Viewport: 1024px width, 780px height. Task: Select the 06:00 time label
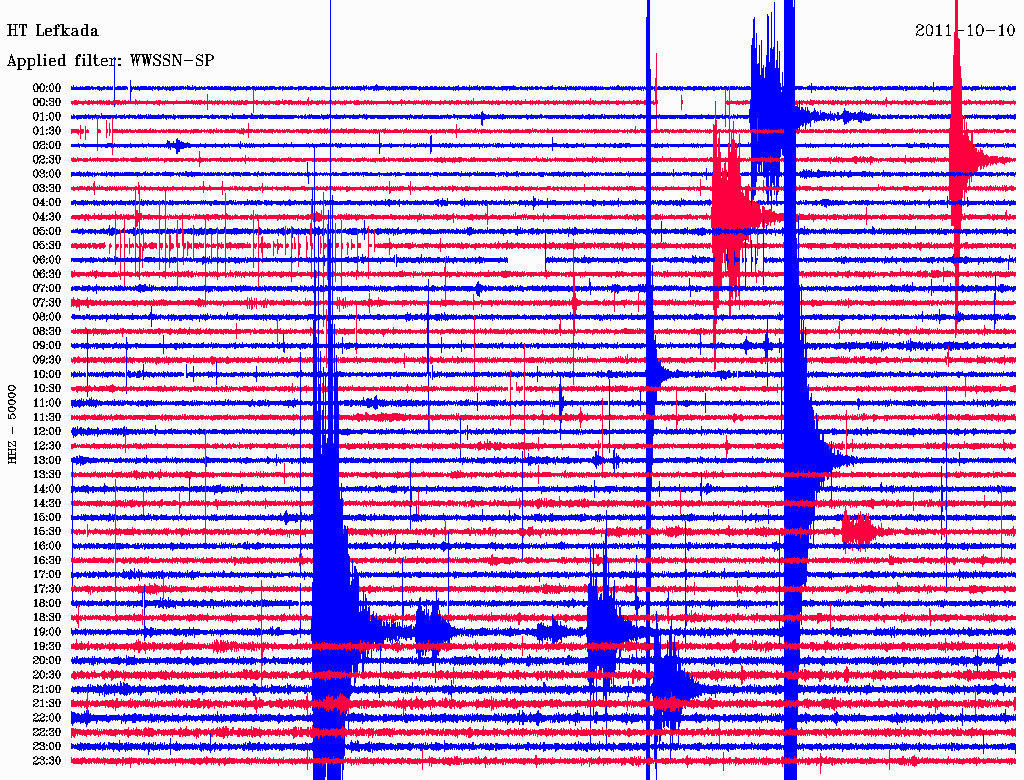click(x=47, y=259)
